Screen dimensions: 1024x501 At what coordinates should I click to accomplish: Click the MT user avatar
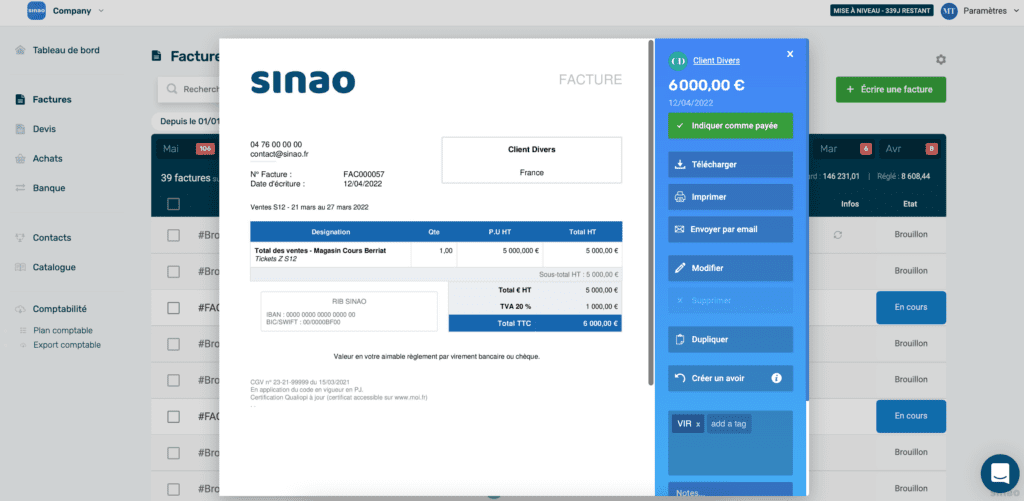click(949, 10)
